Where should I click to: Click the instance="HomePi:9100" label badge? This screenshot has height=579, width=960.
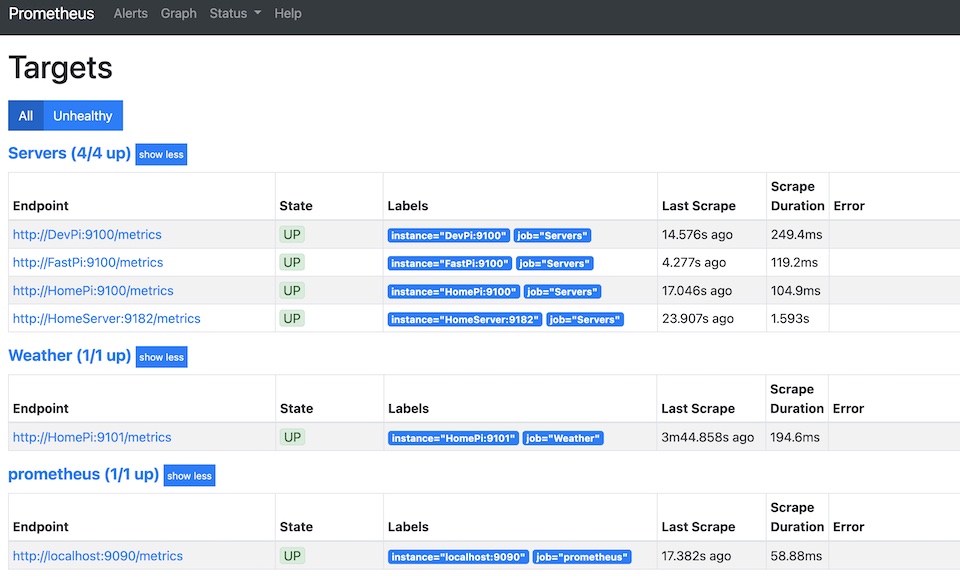[454, 292]
